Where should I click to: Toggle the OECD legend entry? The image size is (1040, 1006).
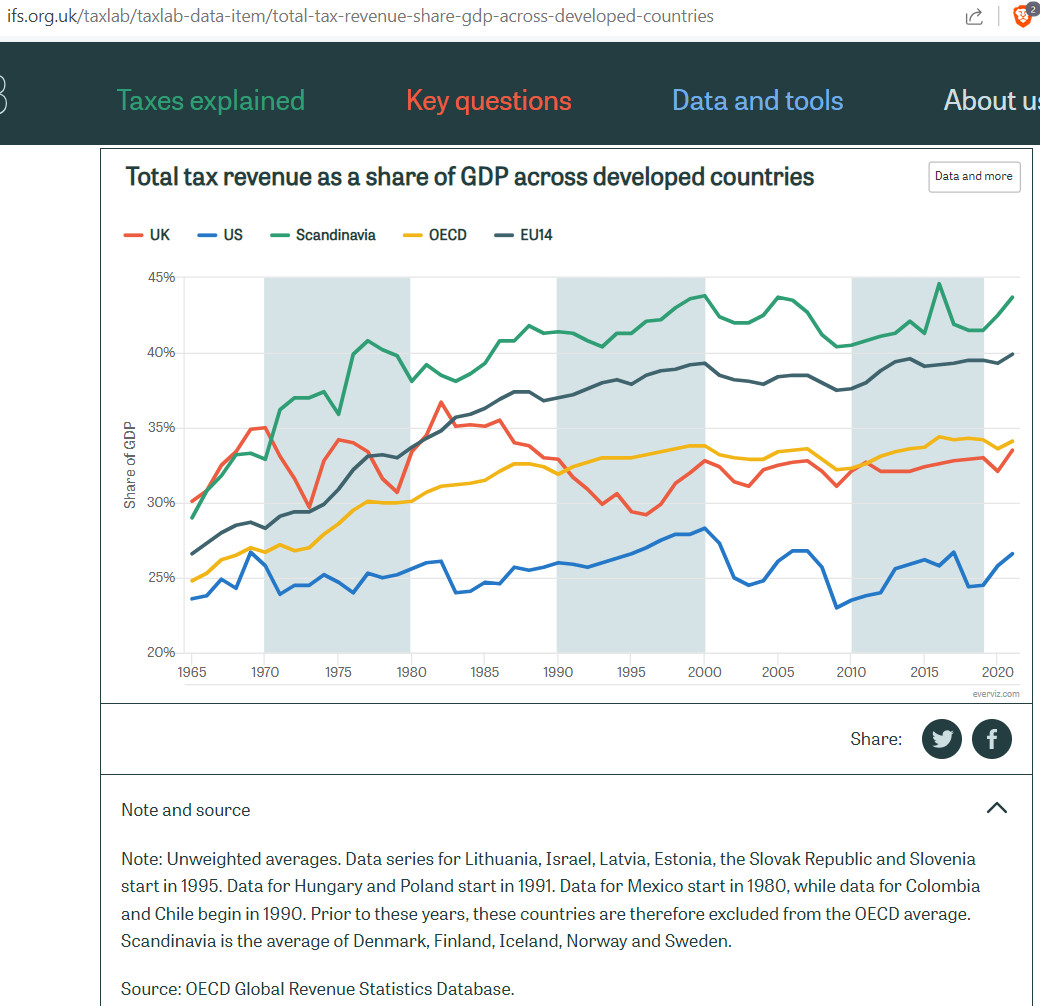435,235
